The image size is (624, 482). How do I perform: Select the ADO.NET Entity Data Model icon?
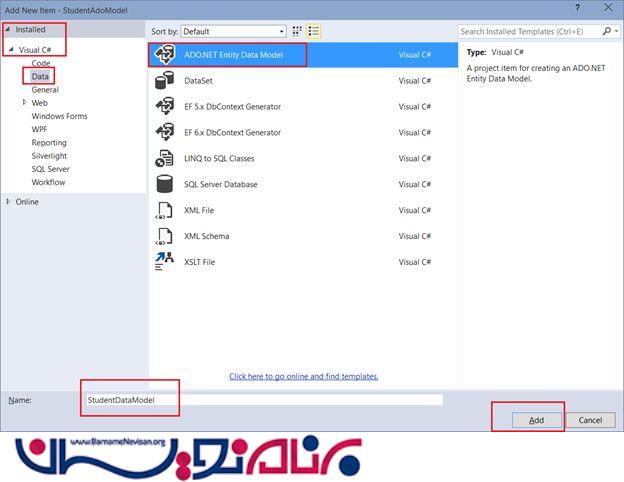166,55
